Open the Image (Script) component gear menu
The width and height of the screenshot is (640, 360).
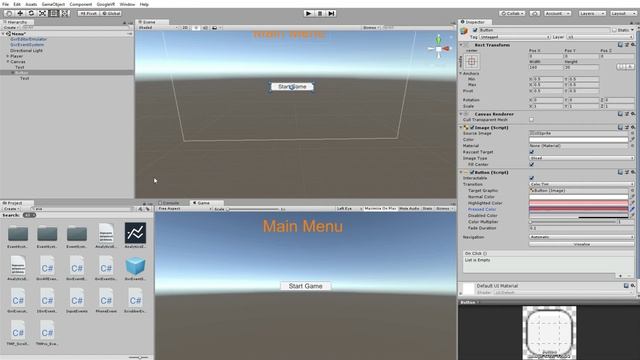coord(633,127)
